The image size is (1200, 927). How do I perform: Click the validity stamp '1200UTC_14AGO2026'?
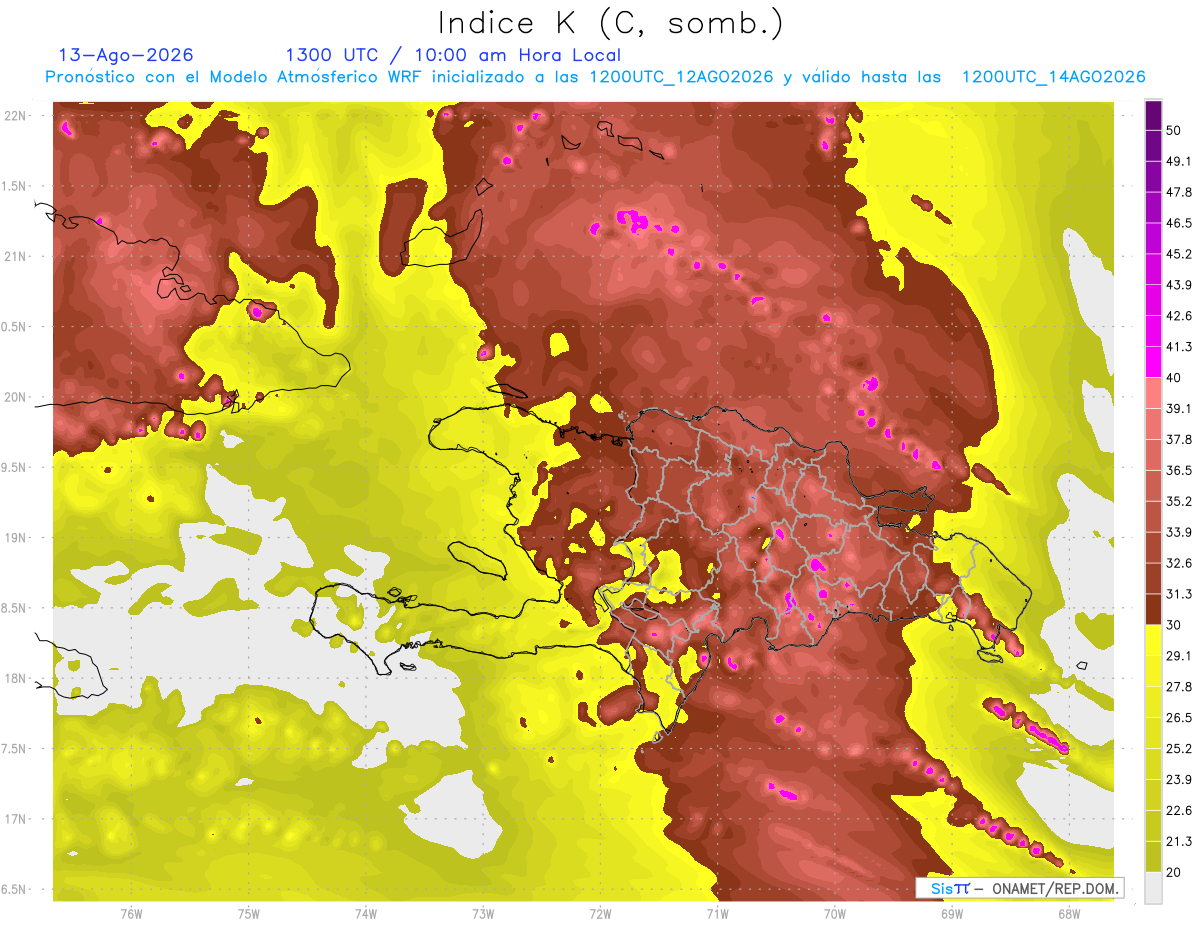(1053, 77)
